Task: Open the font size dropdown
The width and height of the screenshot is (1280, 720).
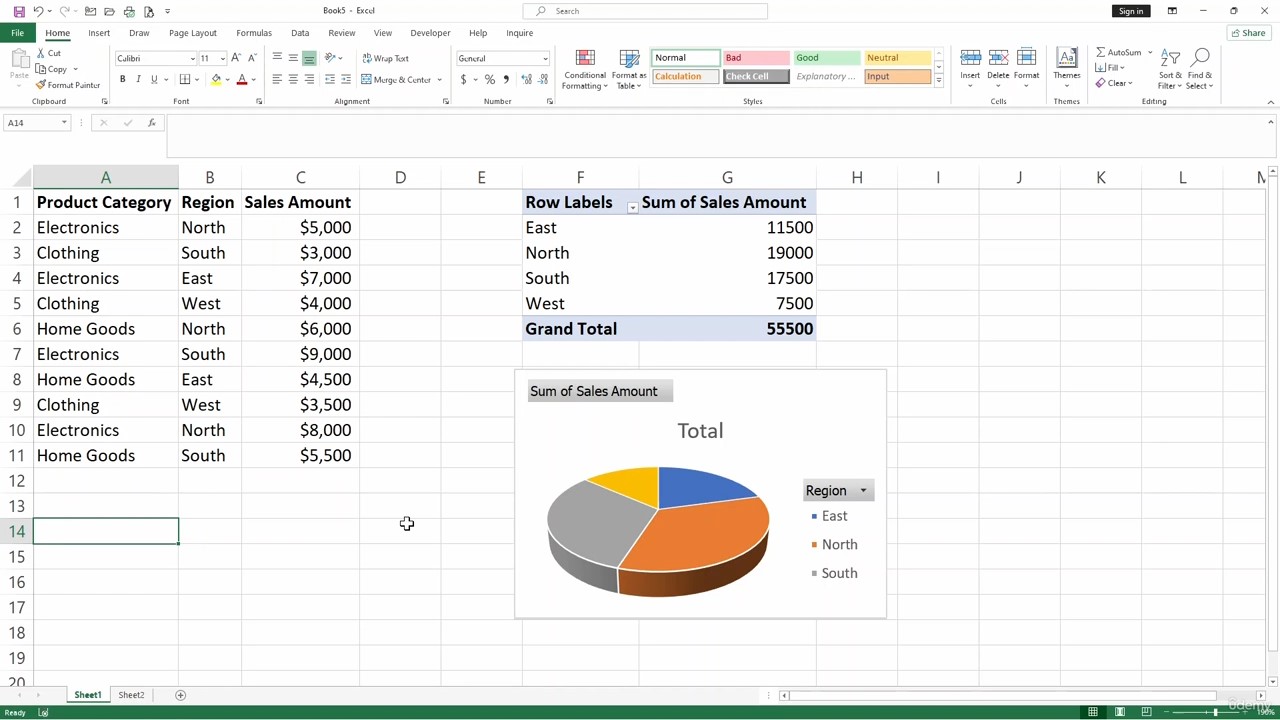Action: tap(222, 58)
